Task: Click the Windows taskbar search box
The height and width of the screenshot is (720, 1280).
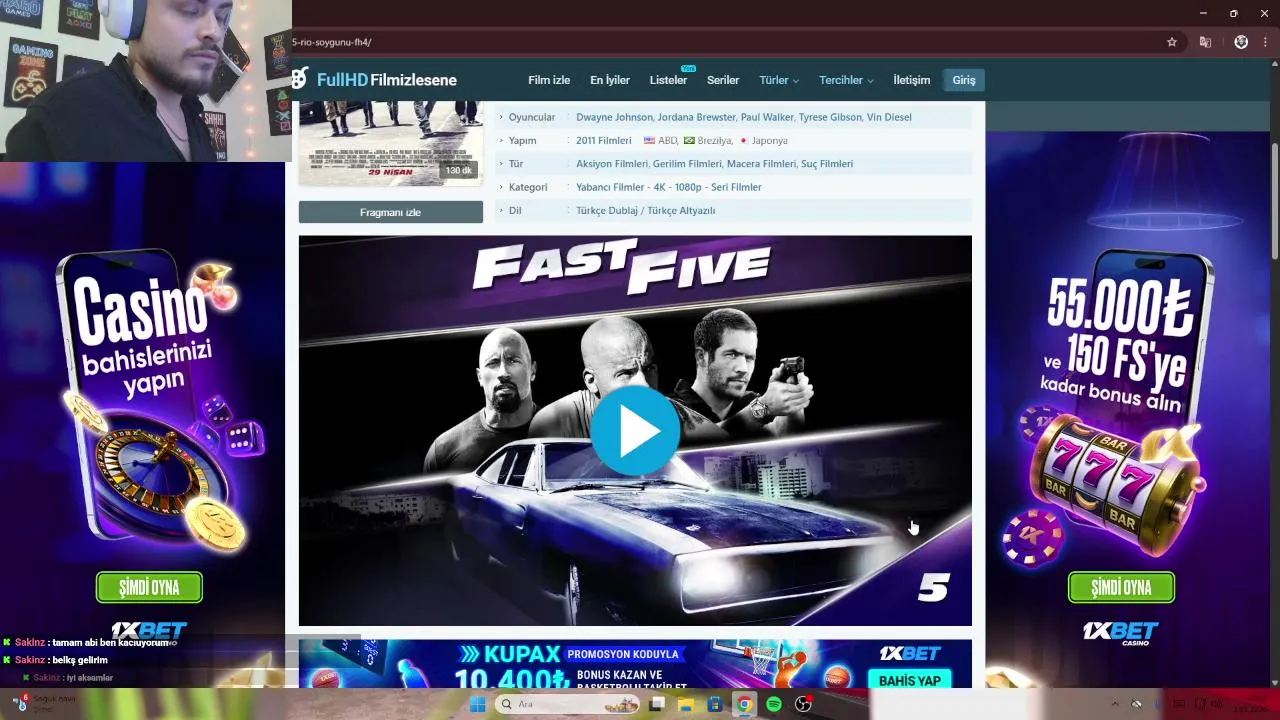Action: (x=568, y=704)
